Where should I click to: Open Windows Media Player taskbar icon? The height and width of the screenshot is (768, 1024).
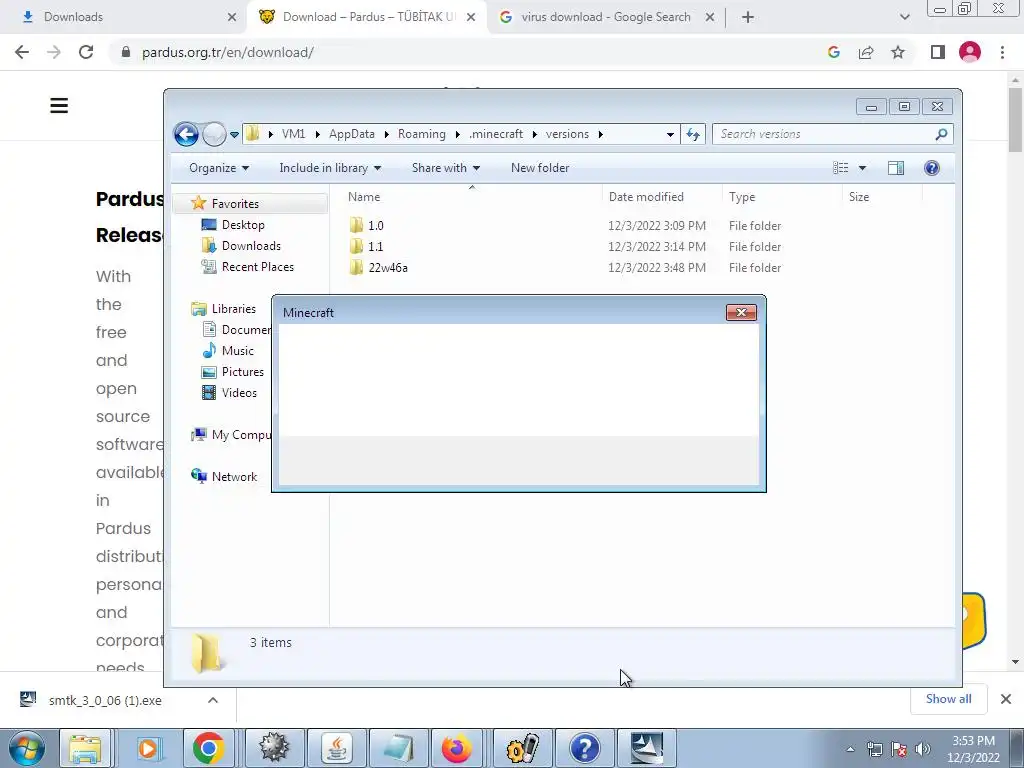click(148, 748)
